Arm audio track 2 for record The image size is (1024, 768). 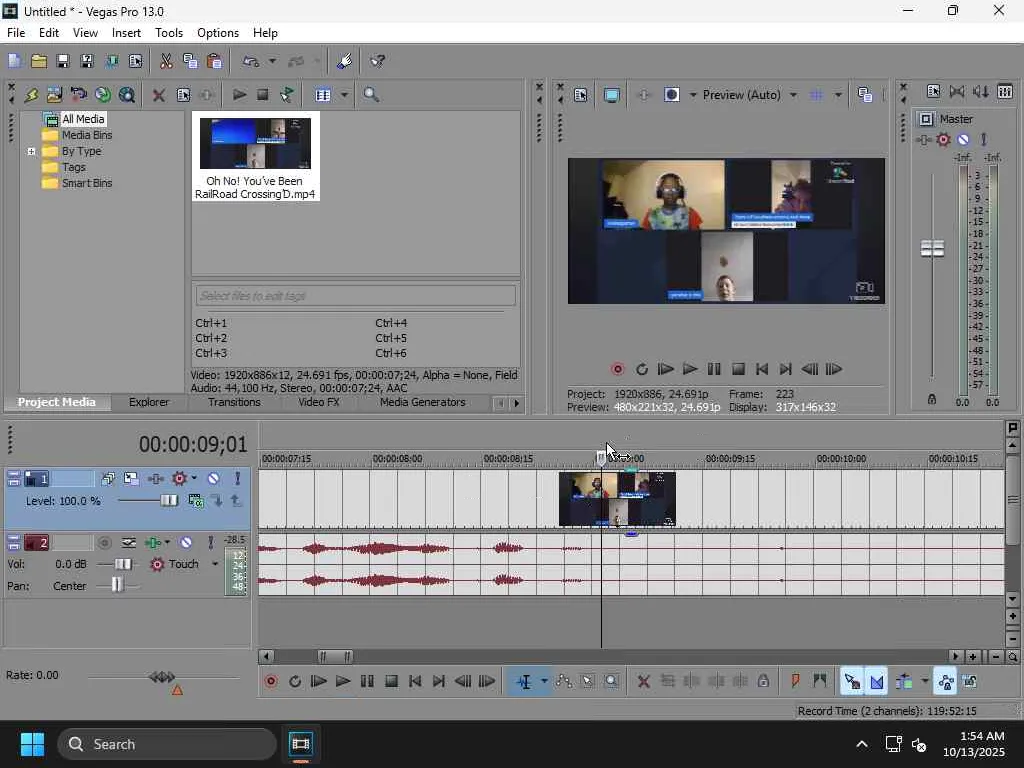(x=104, y=543)
